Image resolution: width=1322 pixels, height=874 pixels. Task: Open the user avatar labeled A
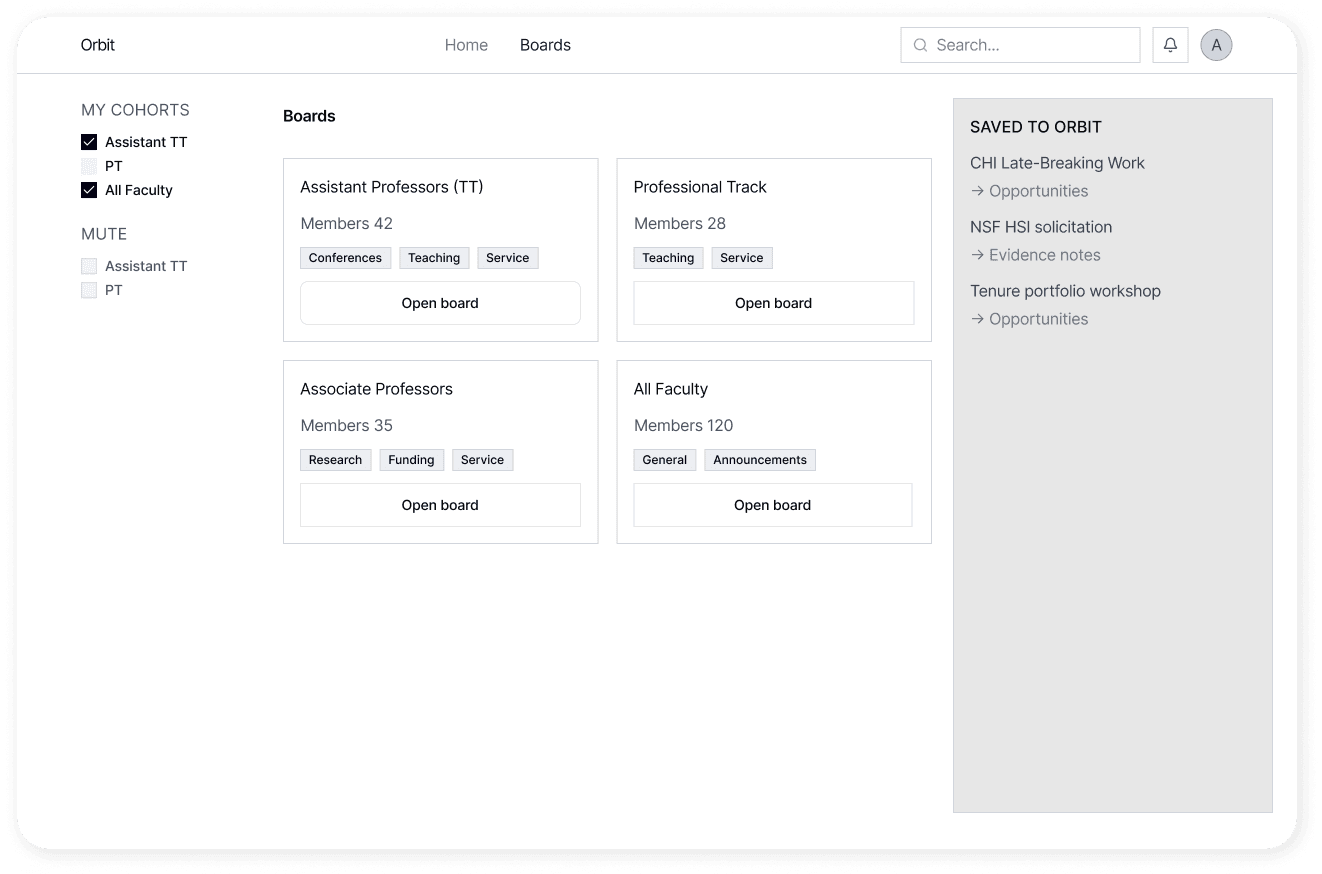(x=1216, y=45)
